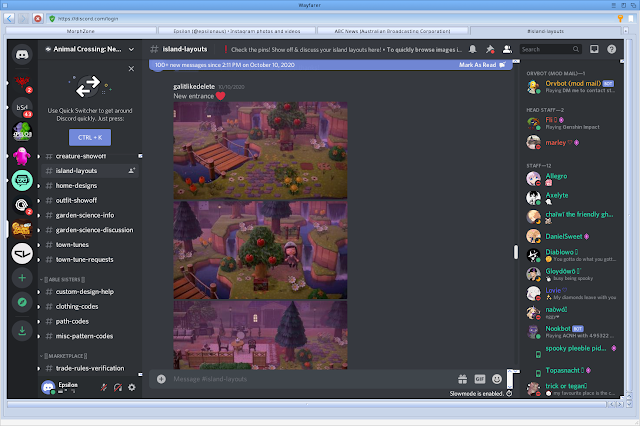Open the garden-science-info channel
Viewport: 640px width, 426px height.
pyautogui.click(x=90, y=215)
